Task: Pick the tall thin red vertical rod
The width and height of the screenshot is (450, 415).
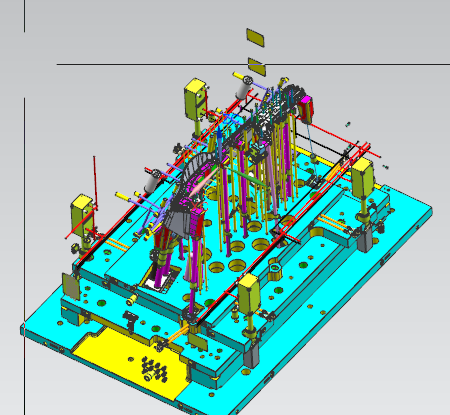Action: (95, 182)
